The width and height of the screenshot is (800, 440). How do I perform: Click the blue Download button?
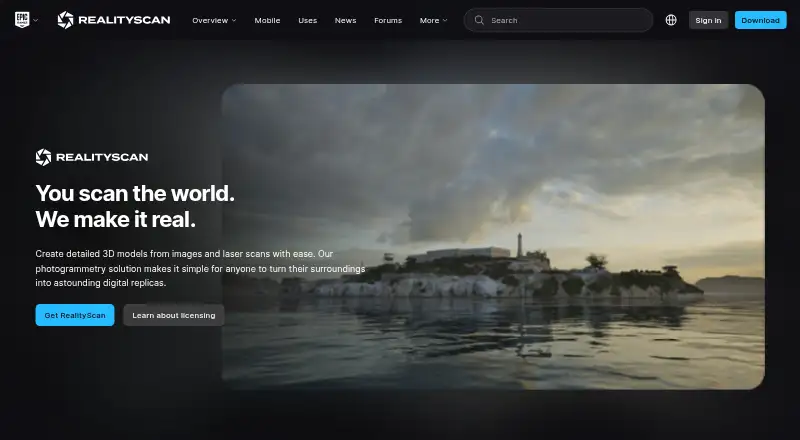[760, 20]
